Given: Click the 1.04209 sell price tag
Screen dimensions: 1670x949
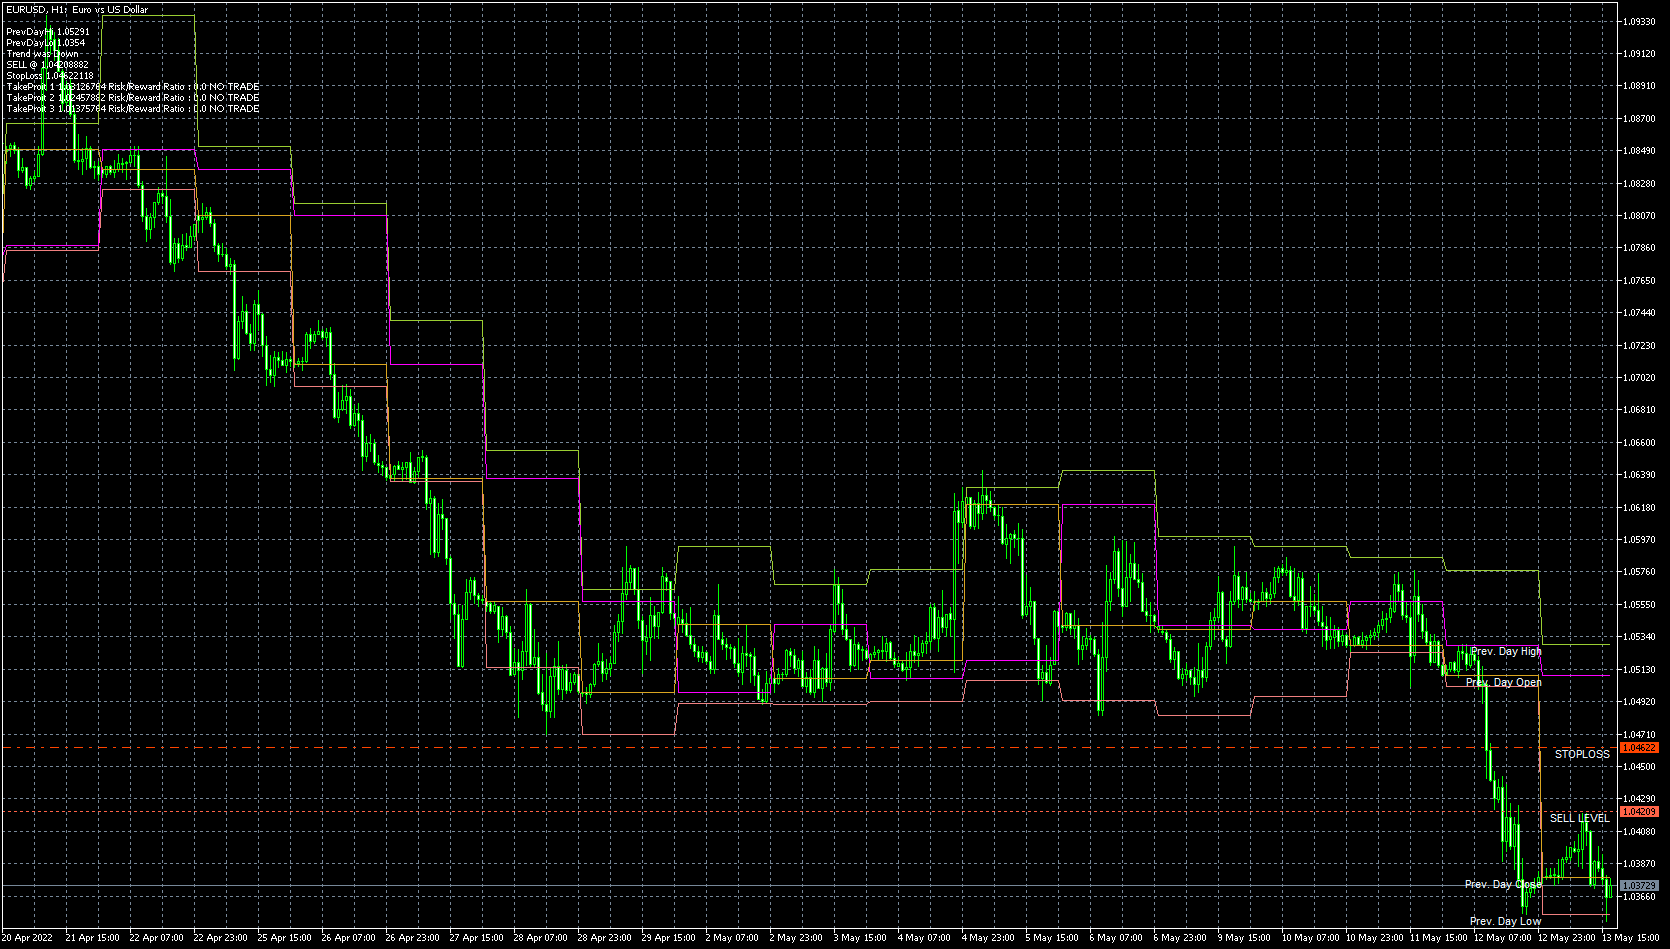Looking at the screenshot, I should (x=1639, y=812).
